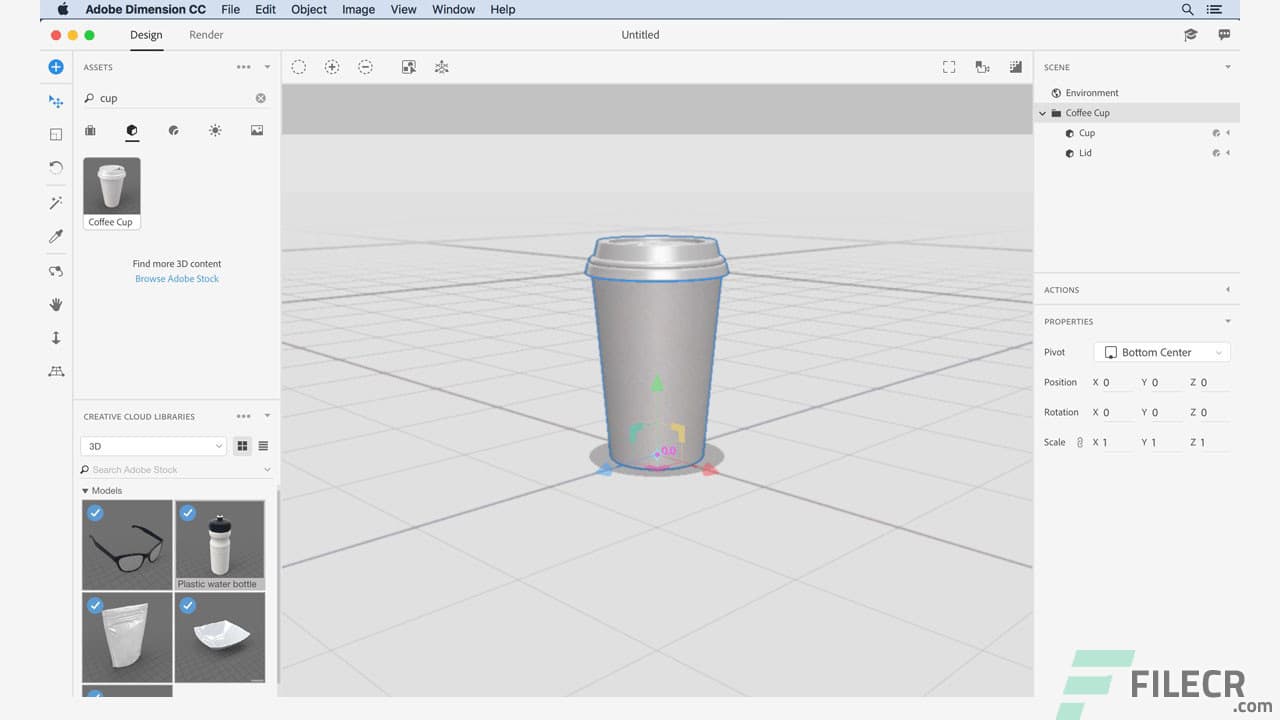Image resolution: width=1280 pixels, height=720 pixels.
Task: Select the Eyedropper sampling tool
Action: [x=56, y=236]
